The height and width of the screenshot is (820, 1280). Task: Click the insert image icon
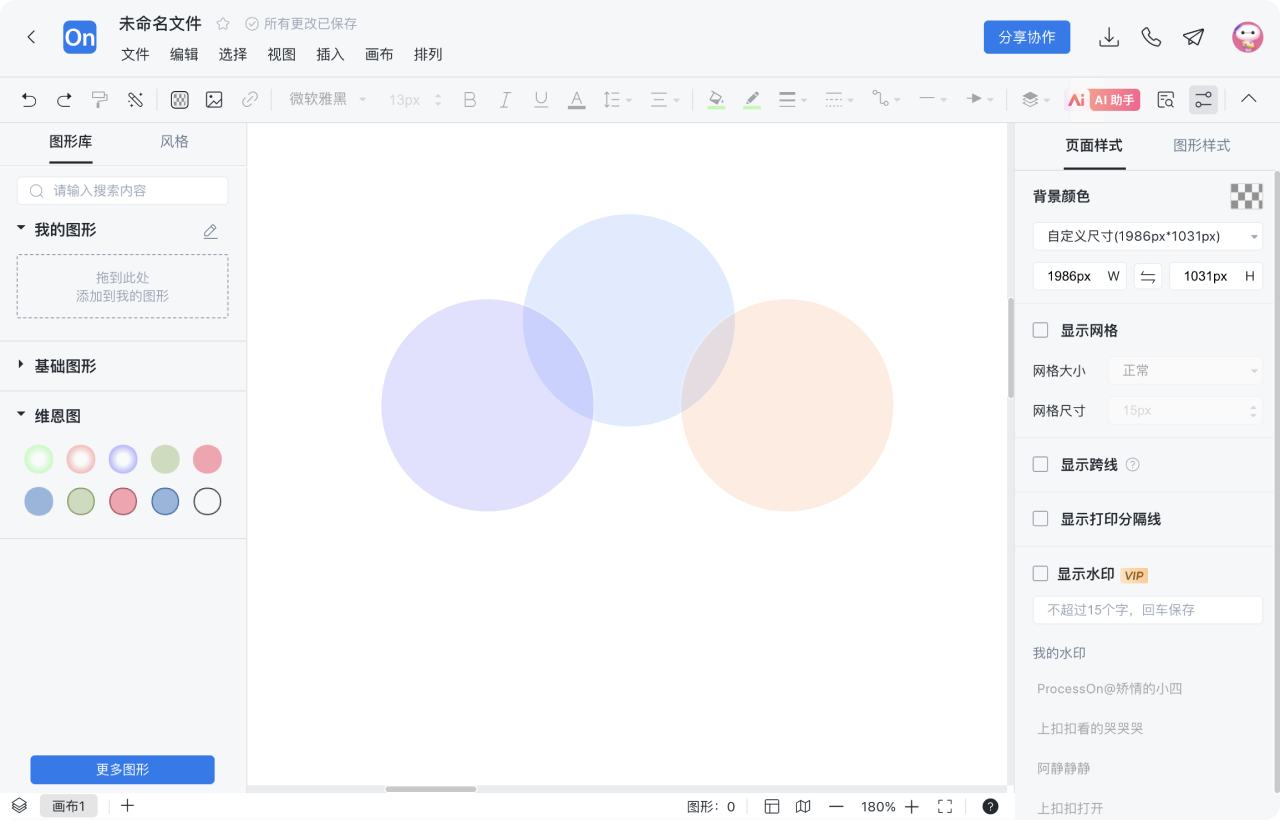click(x=214, y=99)
